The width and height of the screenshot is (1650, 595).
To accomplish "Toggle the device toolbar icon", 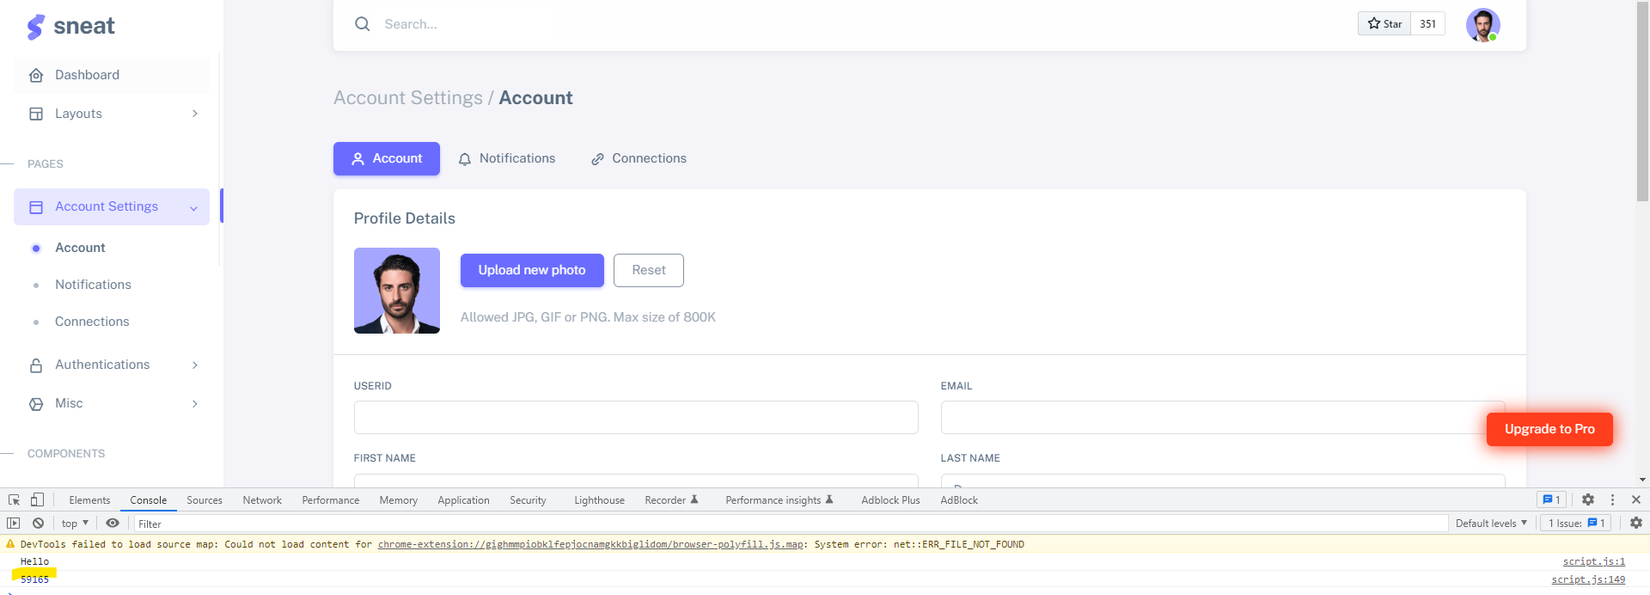I will point(37,500).
